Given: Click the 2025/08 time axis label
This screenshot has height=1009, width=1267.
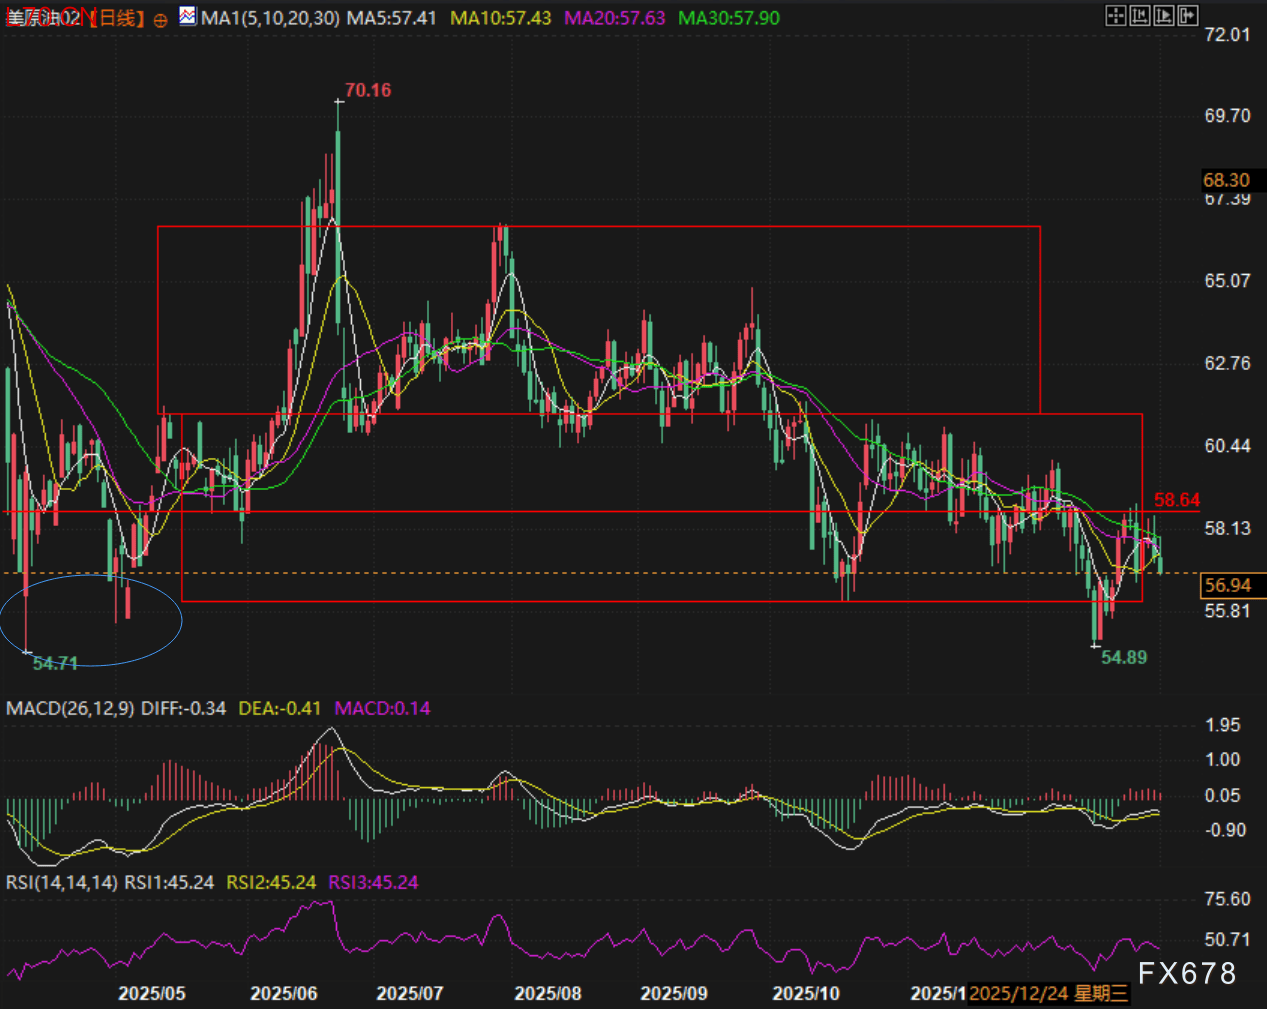Looking at the screenshot, I should [547, 993].
